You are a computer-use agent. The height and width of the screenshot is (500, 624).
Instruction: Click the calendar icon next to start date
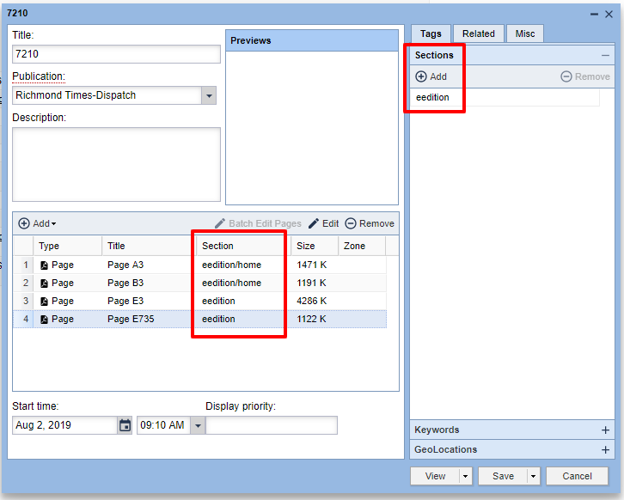[125, 425]
